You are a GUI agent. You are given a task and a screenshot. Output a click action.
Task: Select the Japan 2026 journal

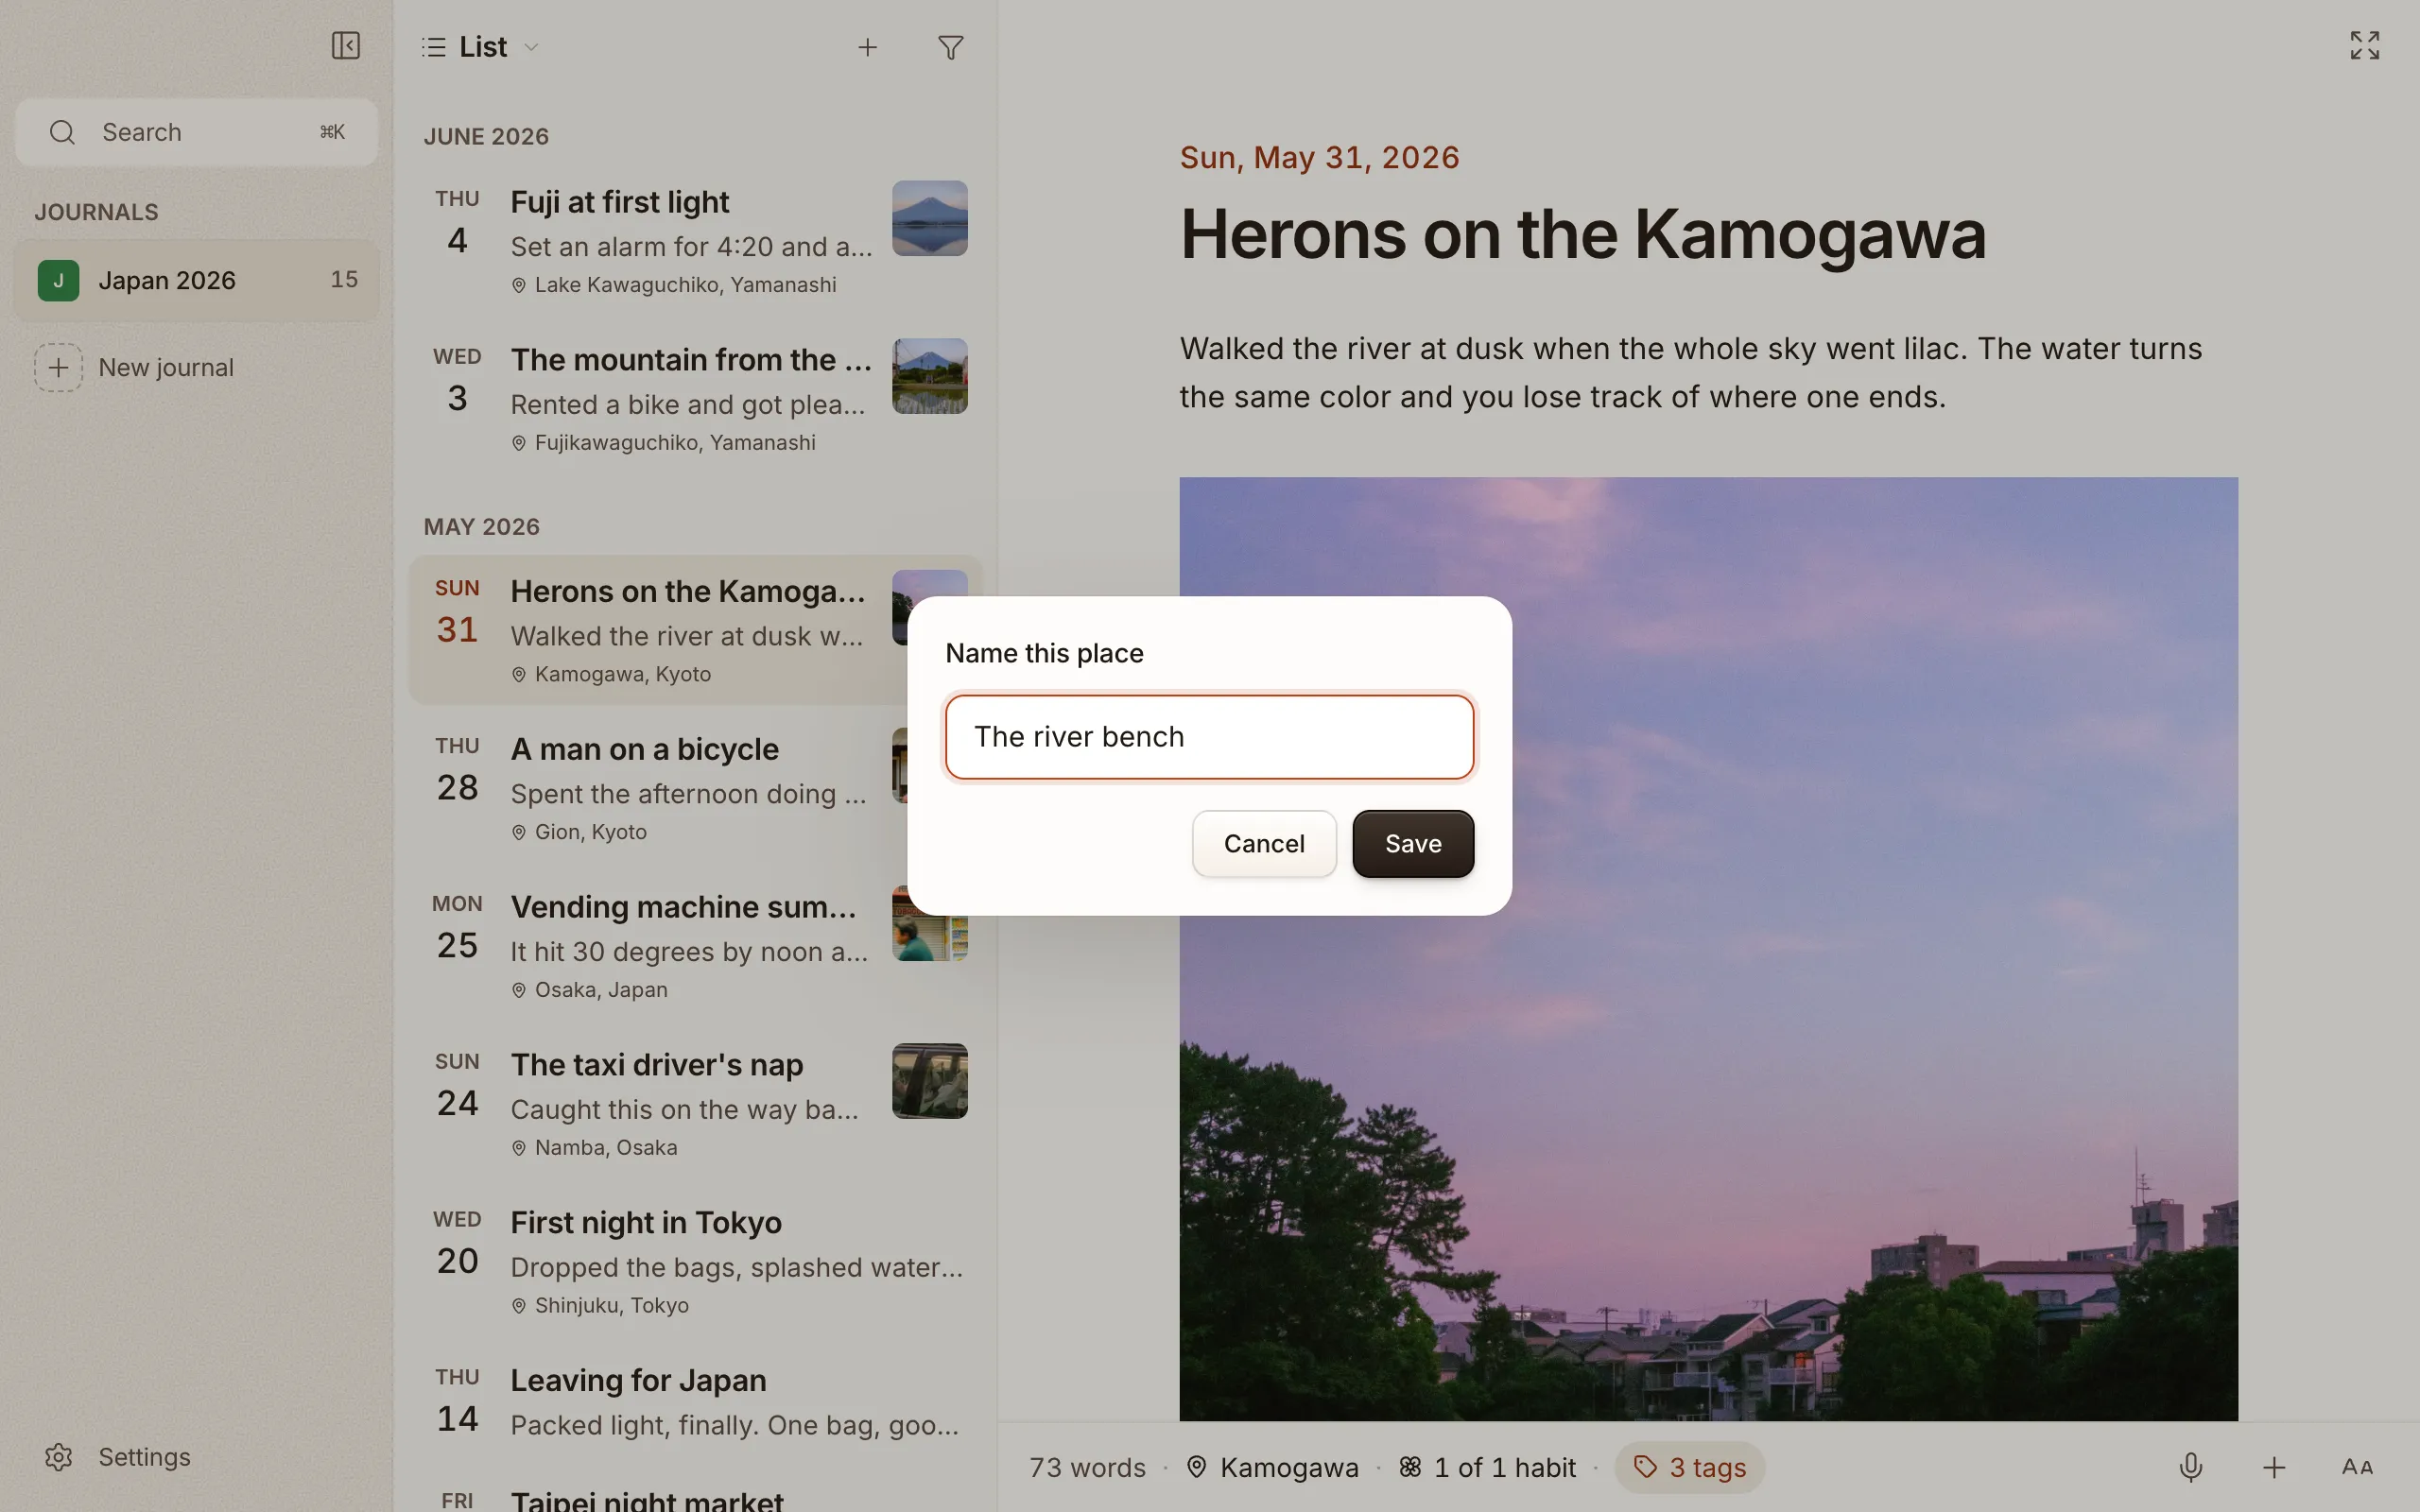(197, 280)
